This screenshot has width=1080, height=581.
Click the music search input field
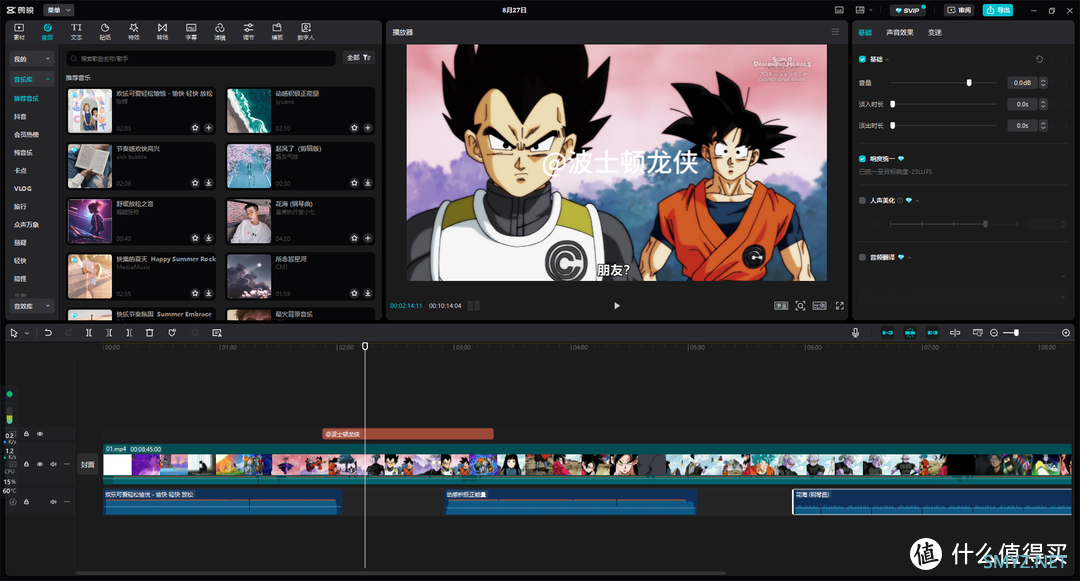[x=201, y=59]
